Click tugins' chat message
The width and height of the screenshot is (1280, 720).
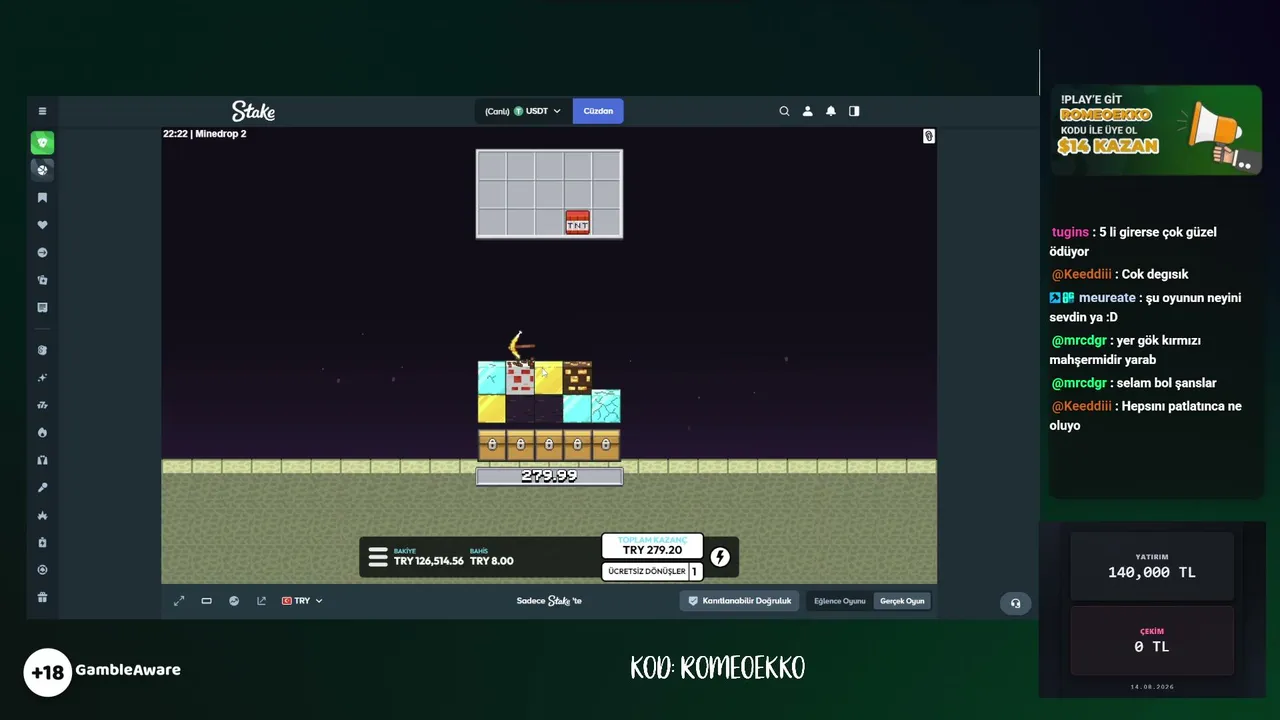(1133, 242)
